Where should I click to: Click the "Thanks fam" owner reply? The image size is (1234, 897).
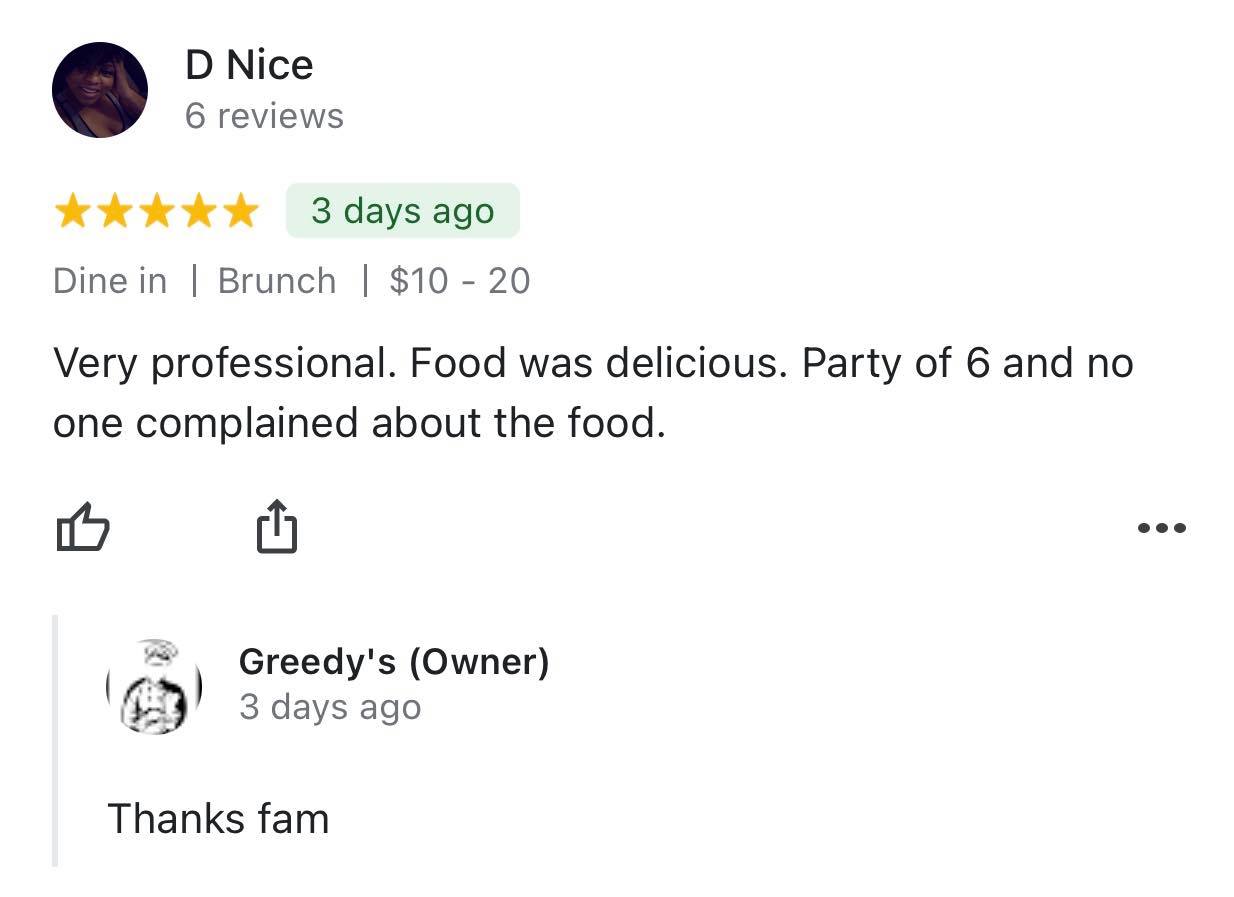click(x=218, y=819)
